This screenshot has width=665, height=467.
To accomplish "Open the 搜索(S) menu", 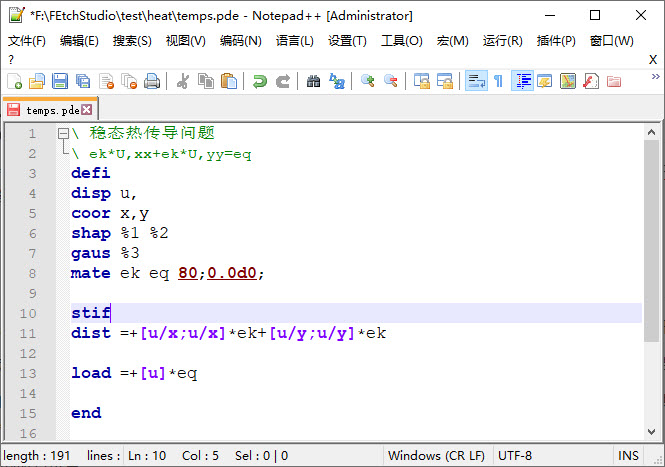I will coord(132,41).
